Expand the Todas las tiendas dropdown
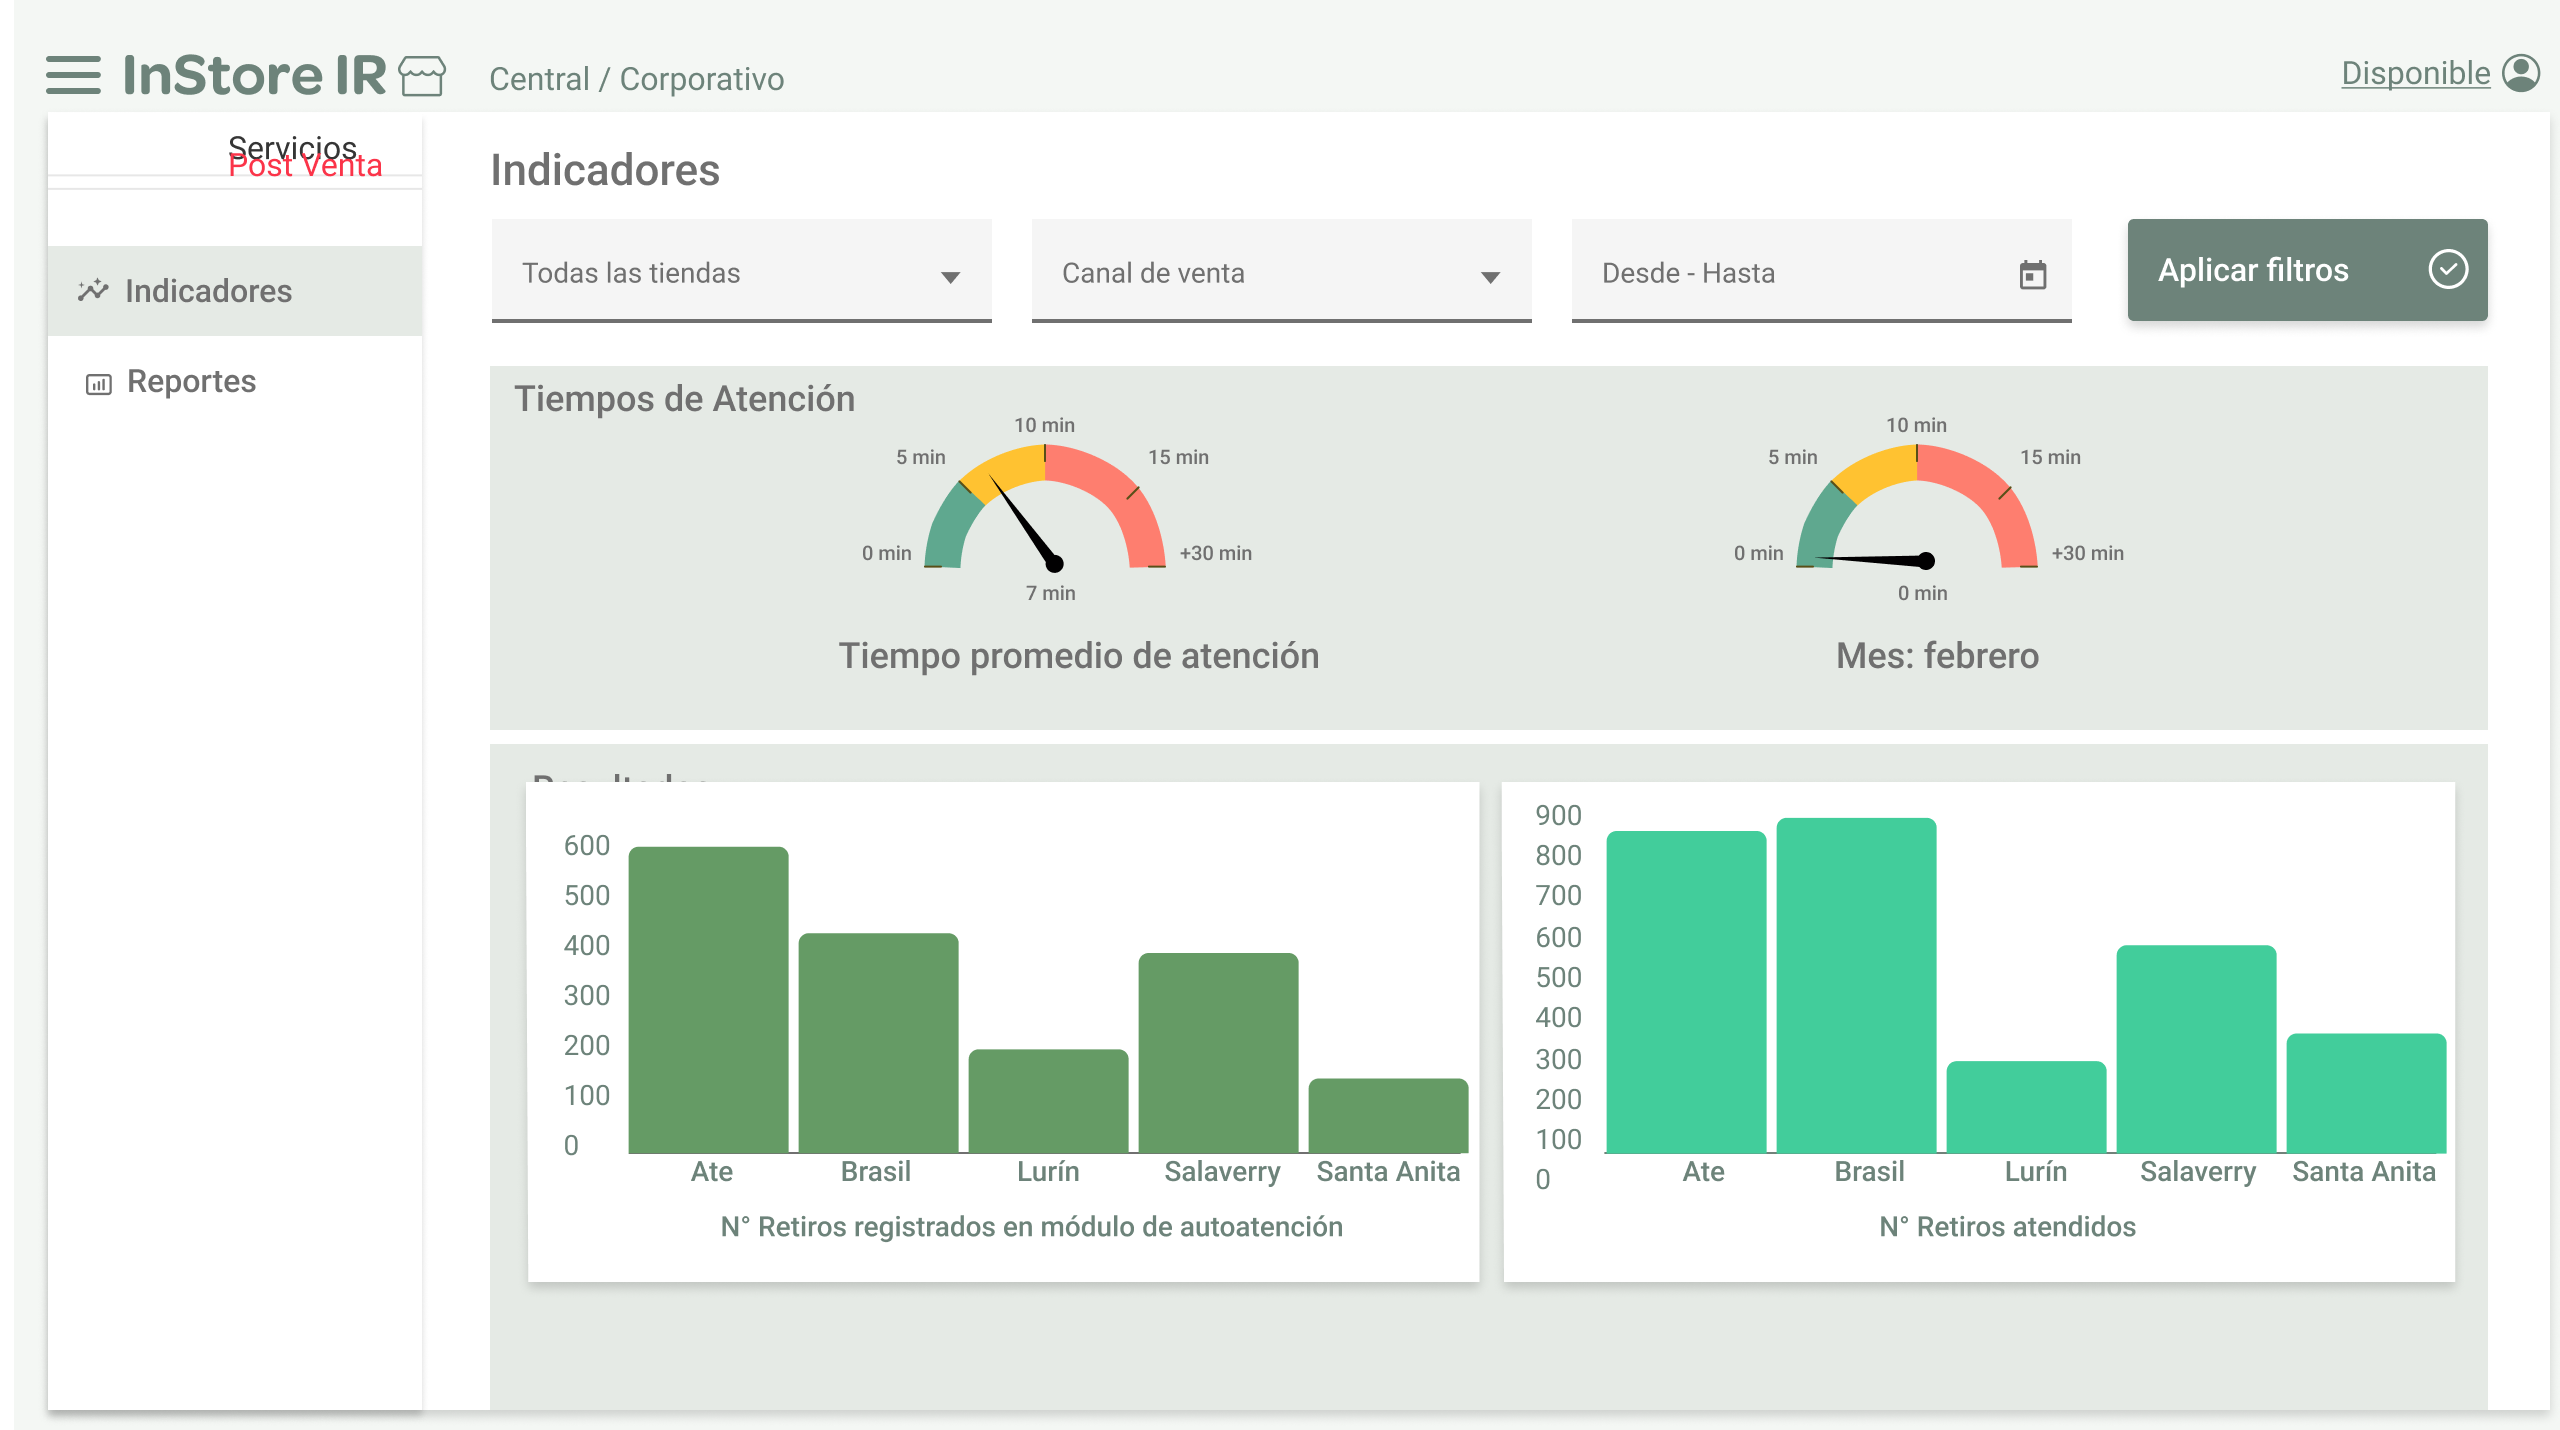Screen dimensions: 2560x1430 pos(740,272)
